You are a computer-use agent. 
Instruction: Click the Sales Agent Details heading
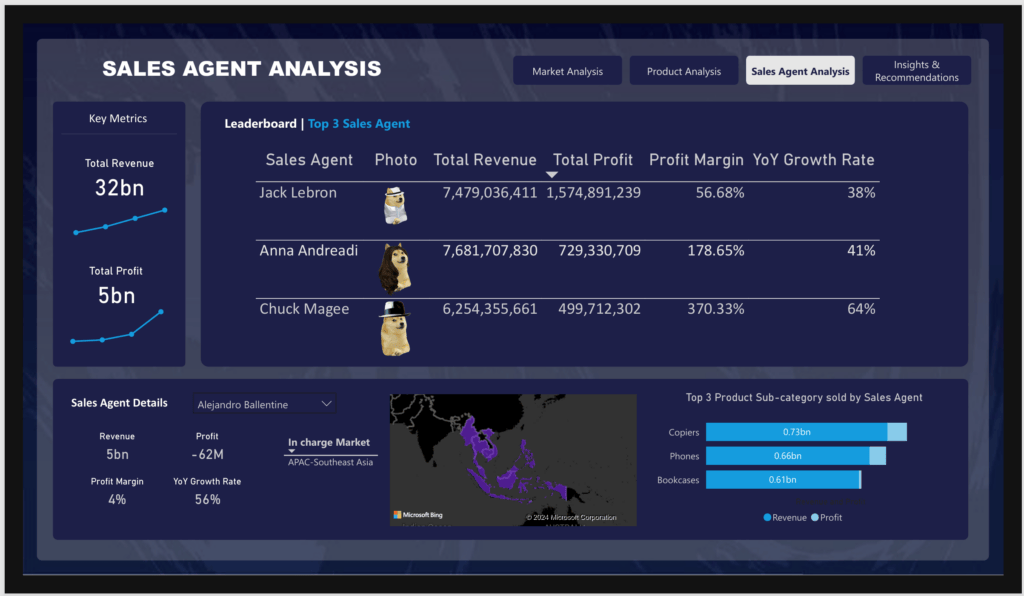coord(120,403)
